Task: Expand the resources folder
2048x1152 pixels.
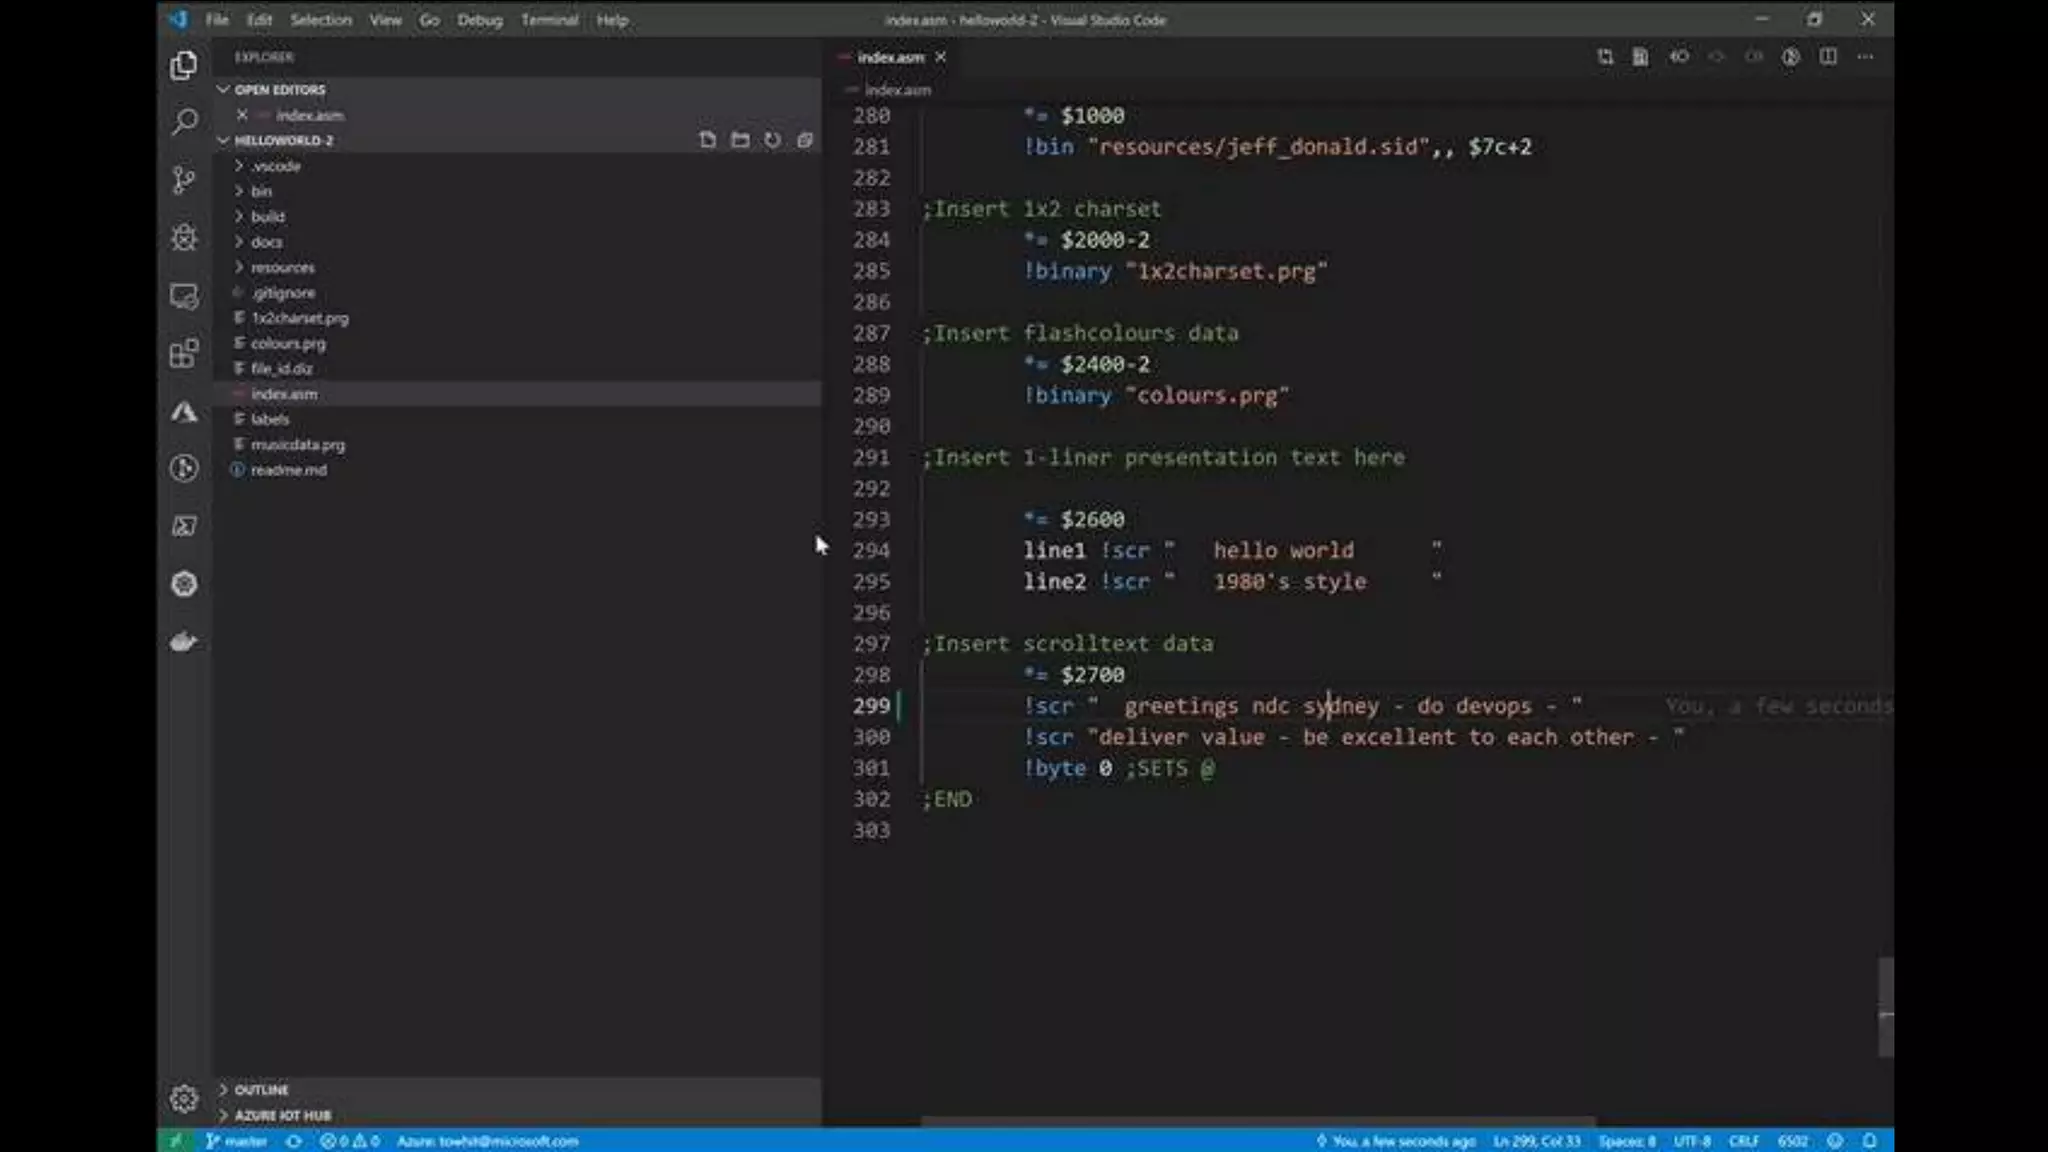Action: click(x=282, y=267)
